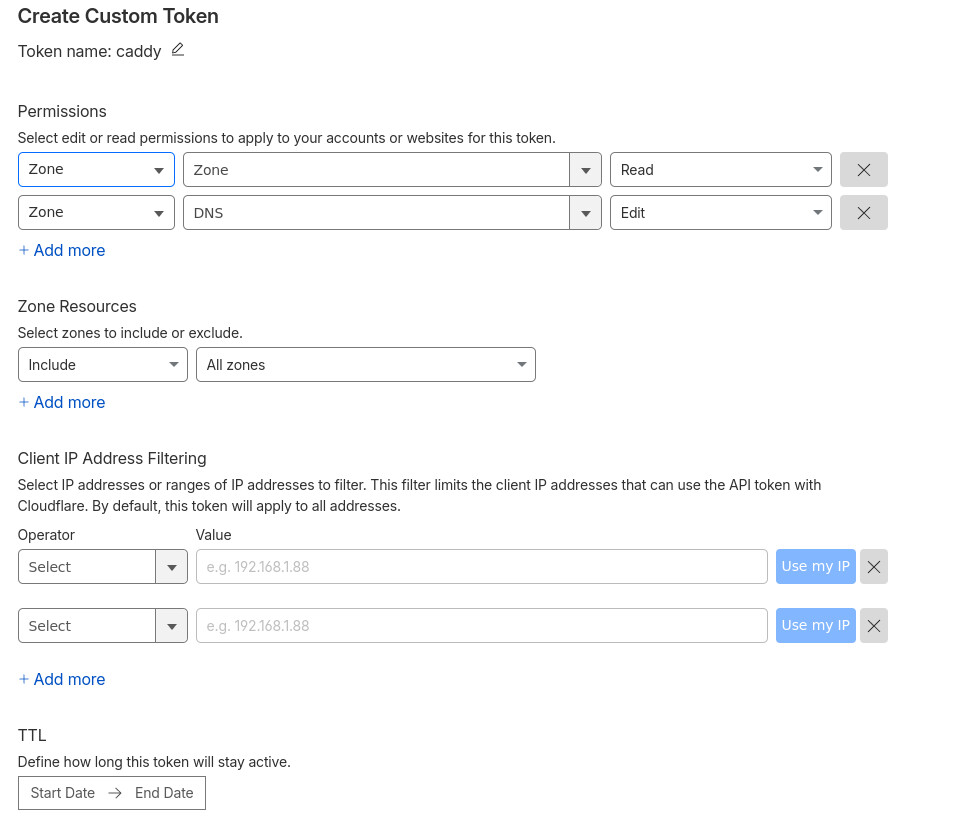Remove the DNS Edit permission row
This screenshot has width=958, height=838.
coord(863,213)
